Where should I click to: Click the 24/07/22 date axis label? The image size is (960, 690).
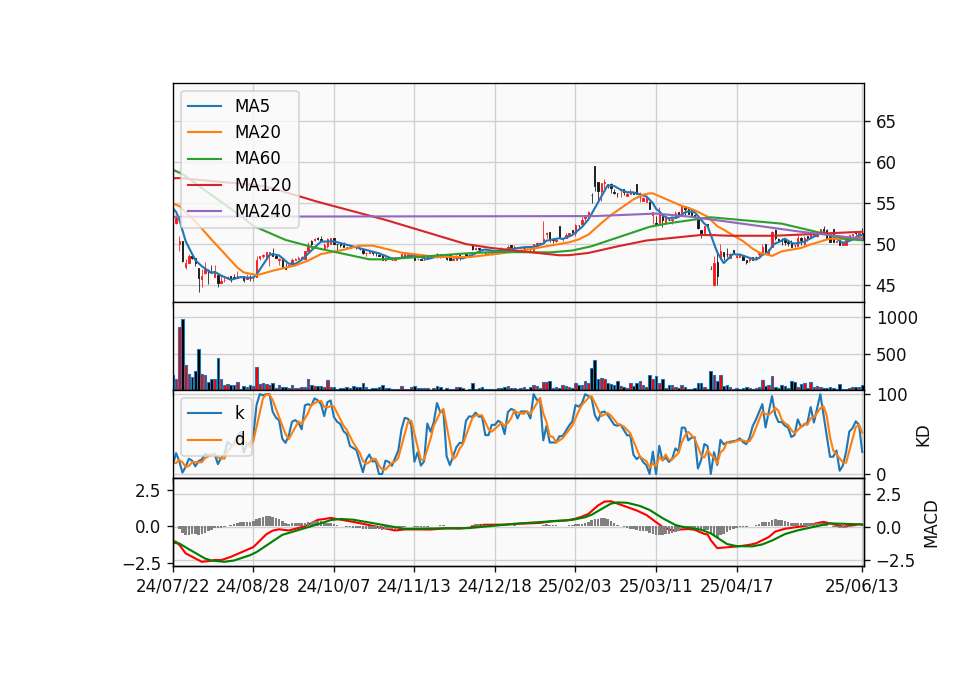[x=173, y=586]
